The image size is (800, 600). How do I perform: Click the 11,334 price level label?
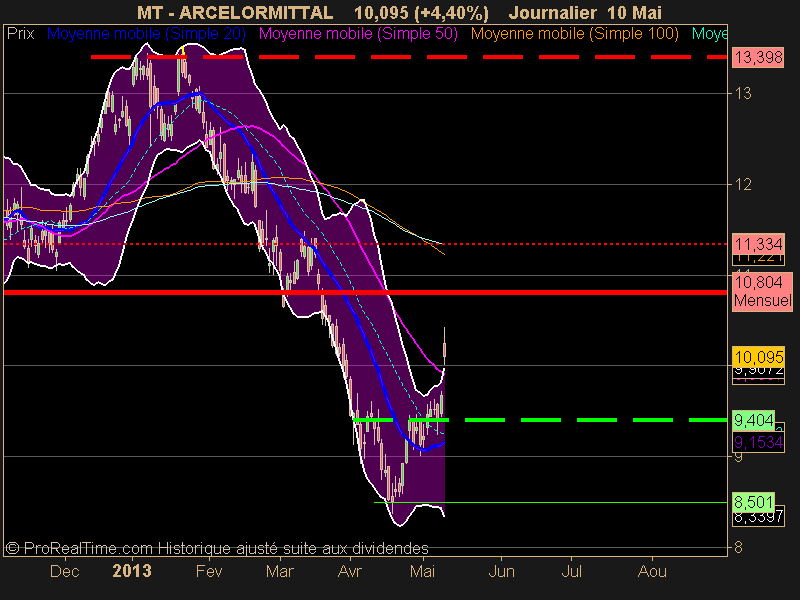758,244
